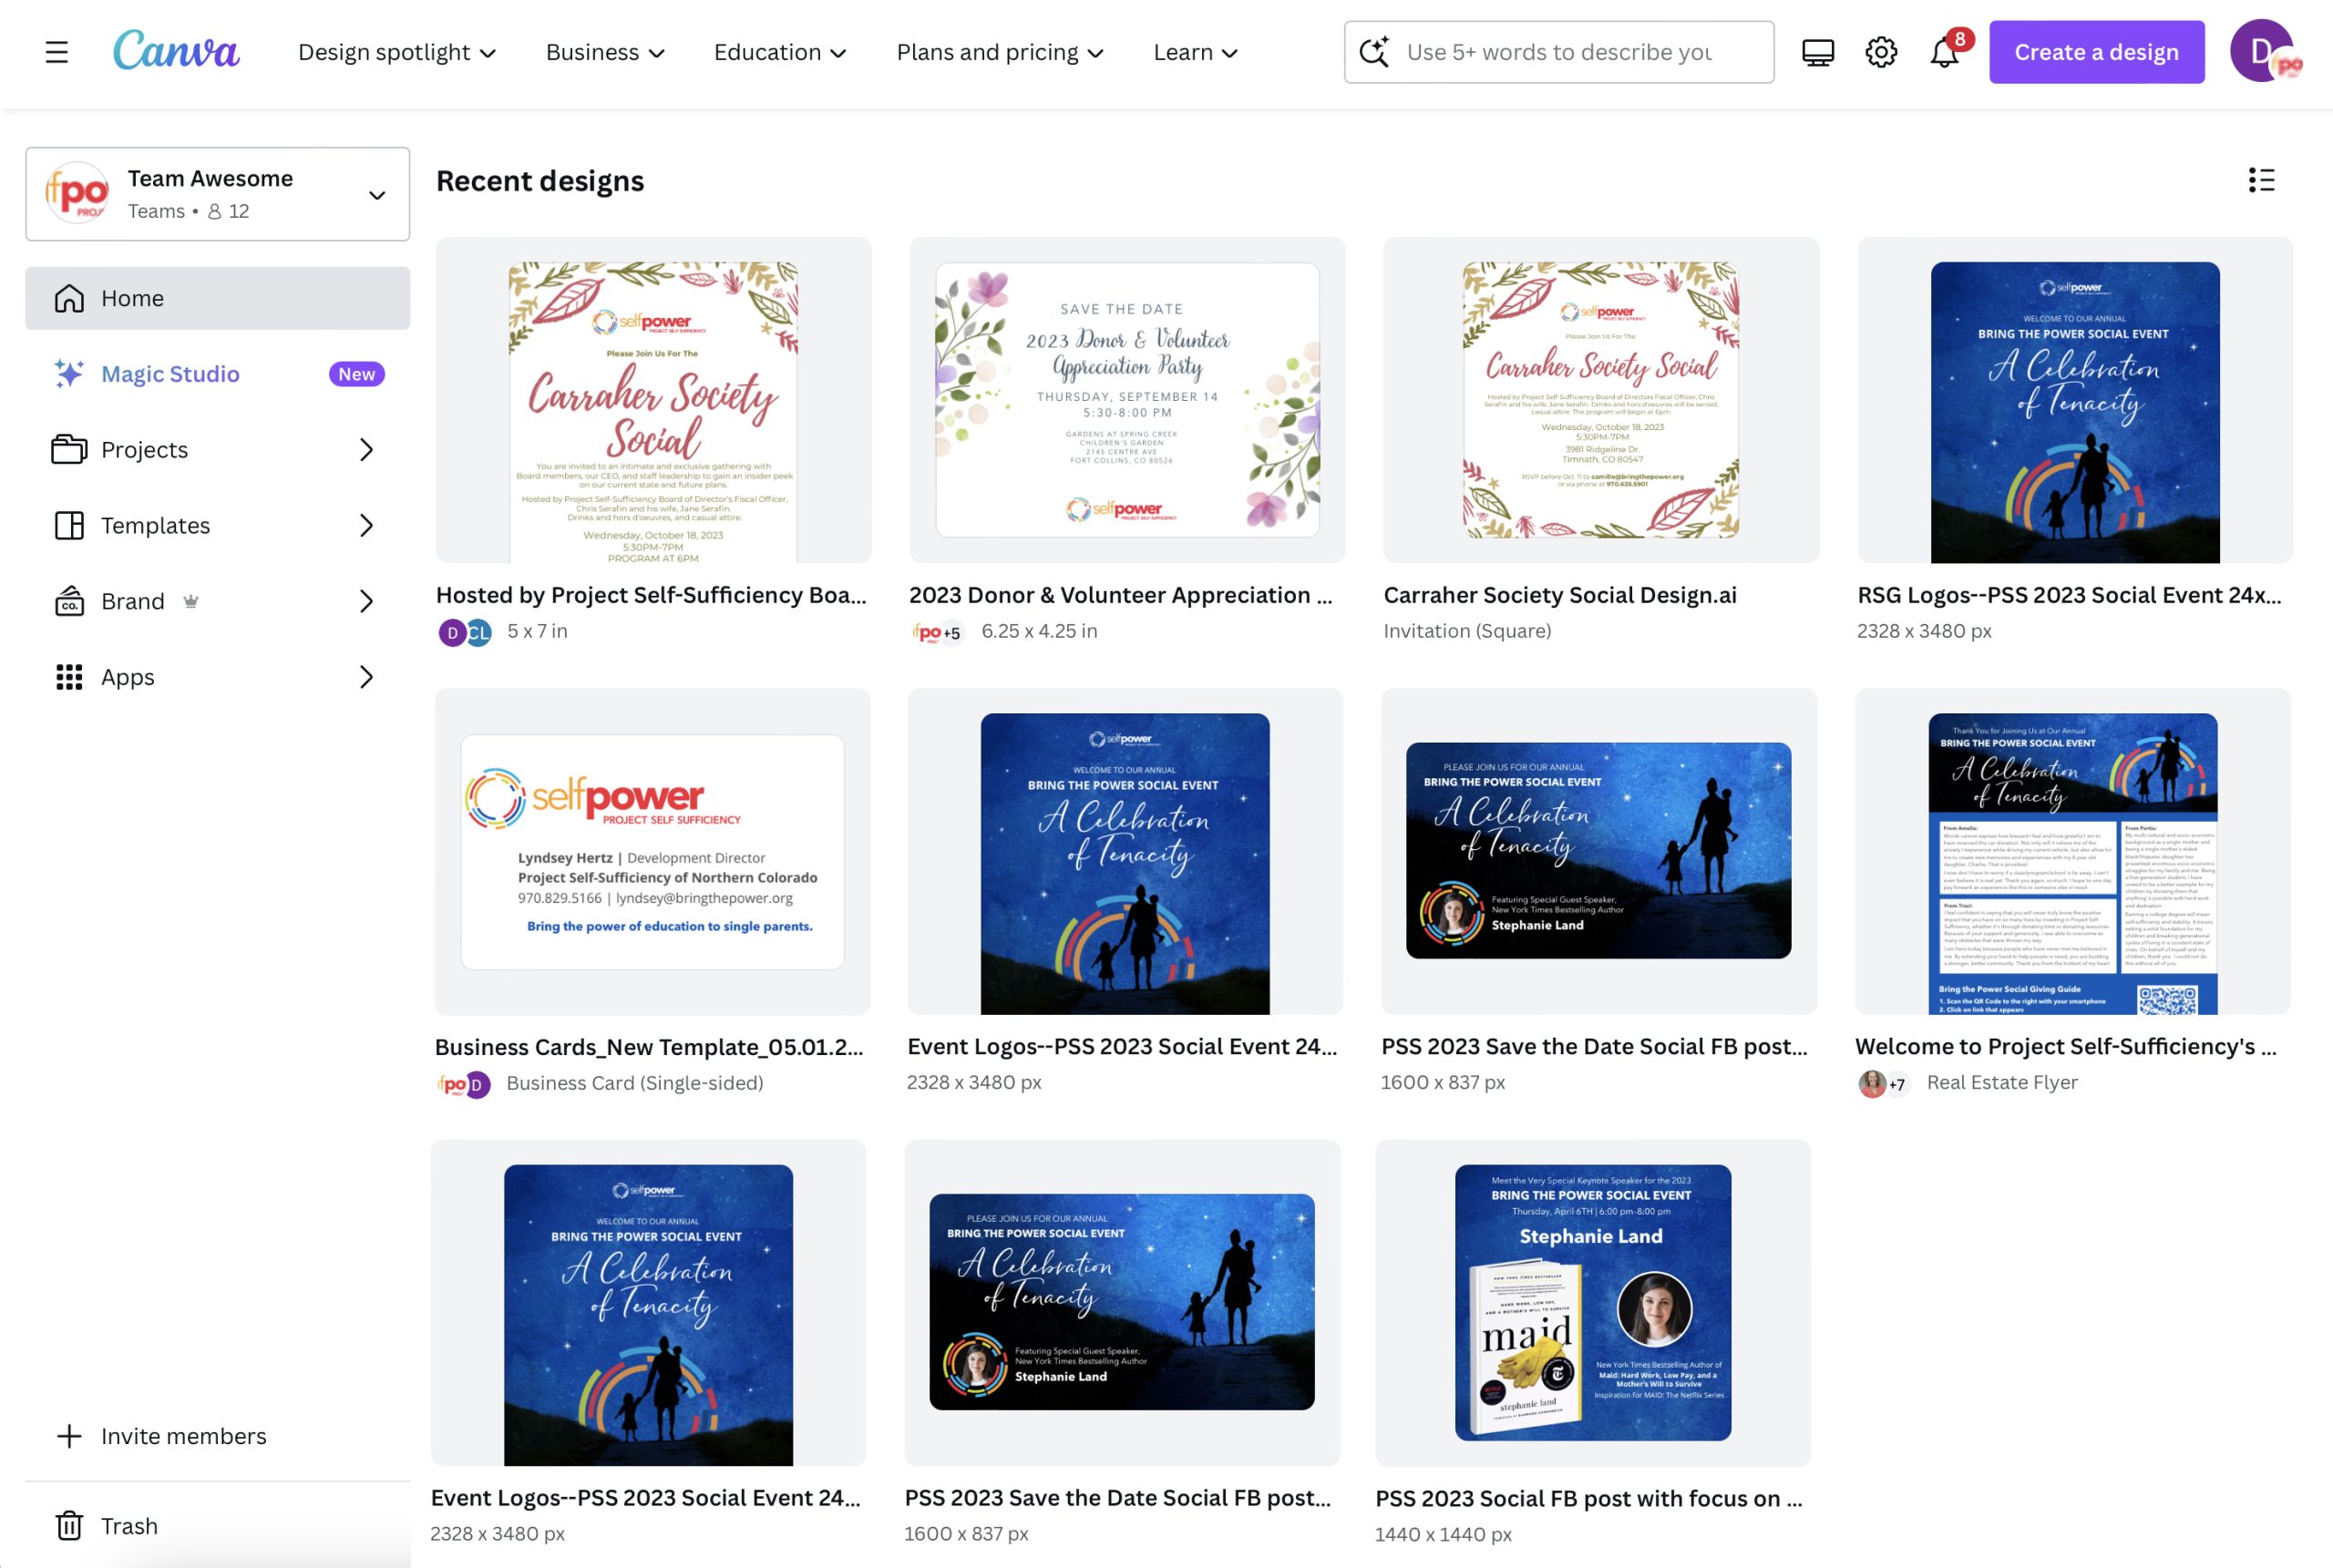Click the 'New' badge beside Magic Studio

click(357, 374)
